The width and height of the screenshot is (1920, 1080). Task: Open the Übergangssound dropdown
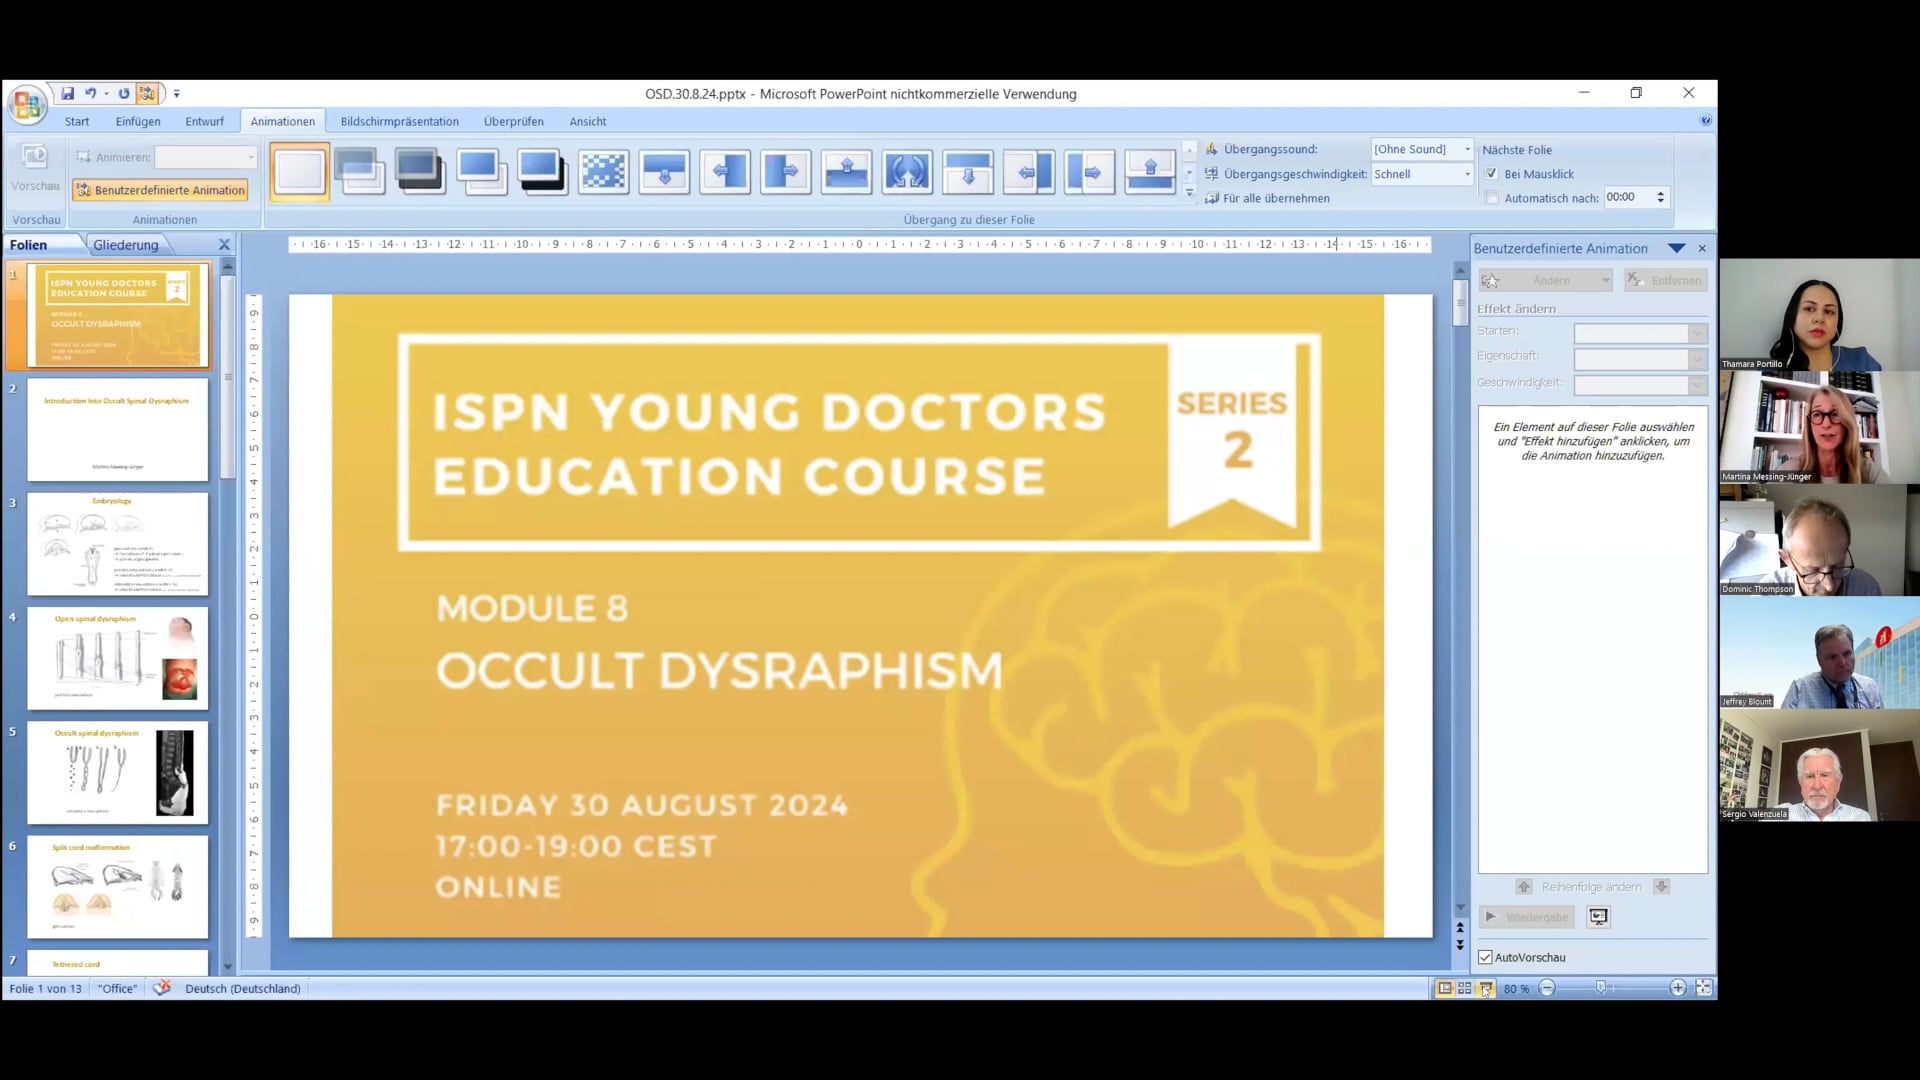click(x=1468, y=149)
